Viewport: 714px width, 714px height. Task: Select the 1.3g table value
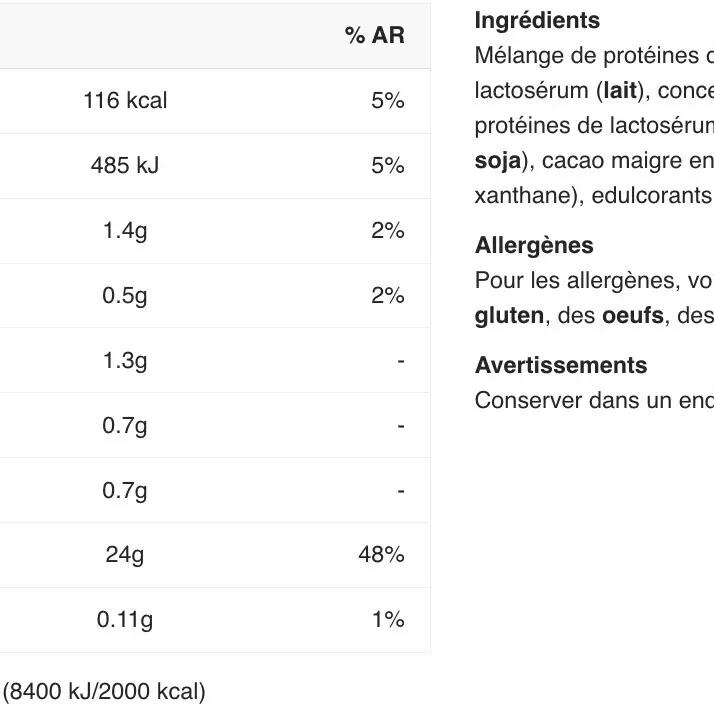(x=125, y=360)
